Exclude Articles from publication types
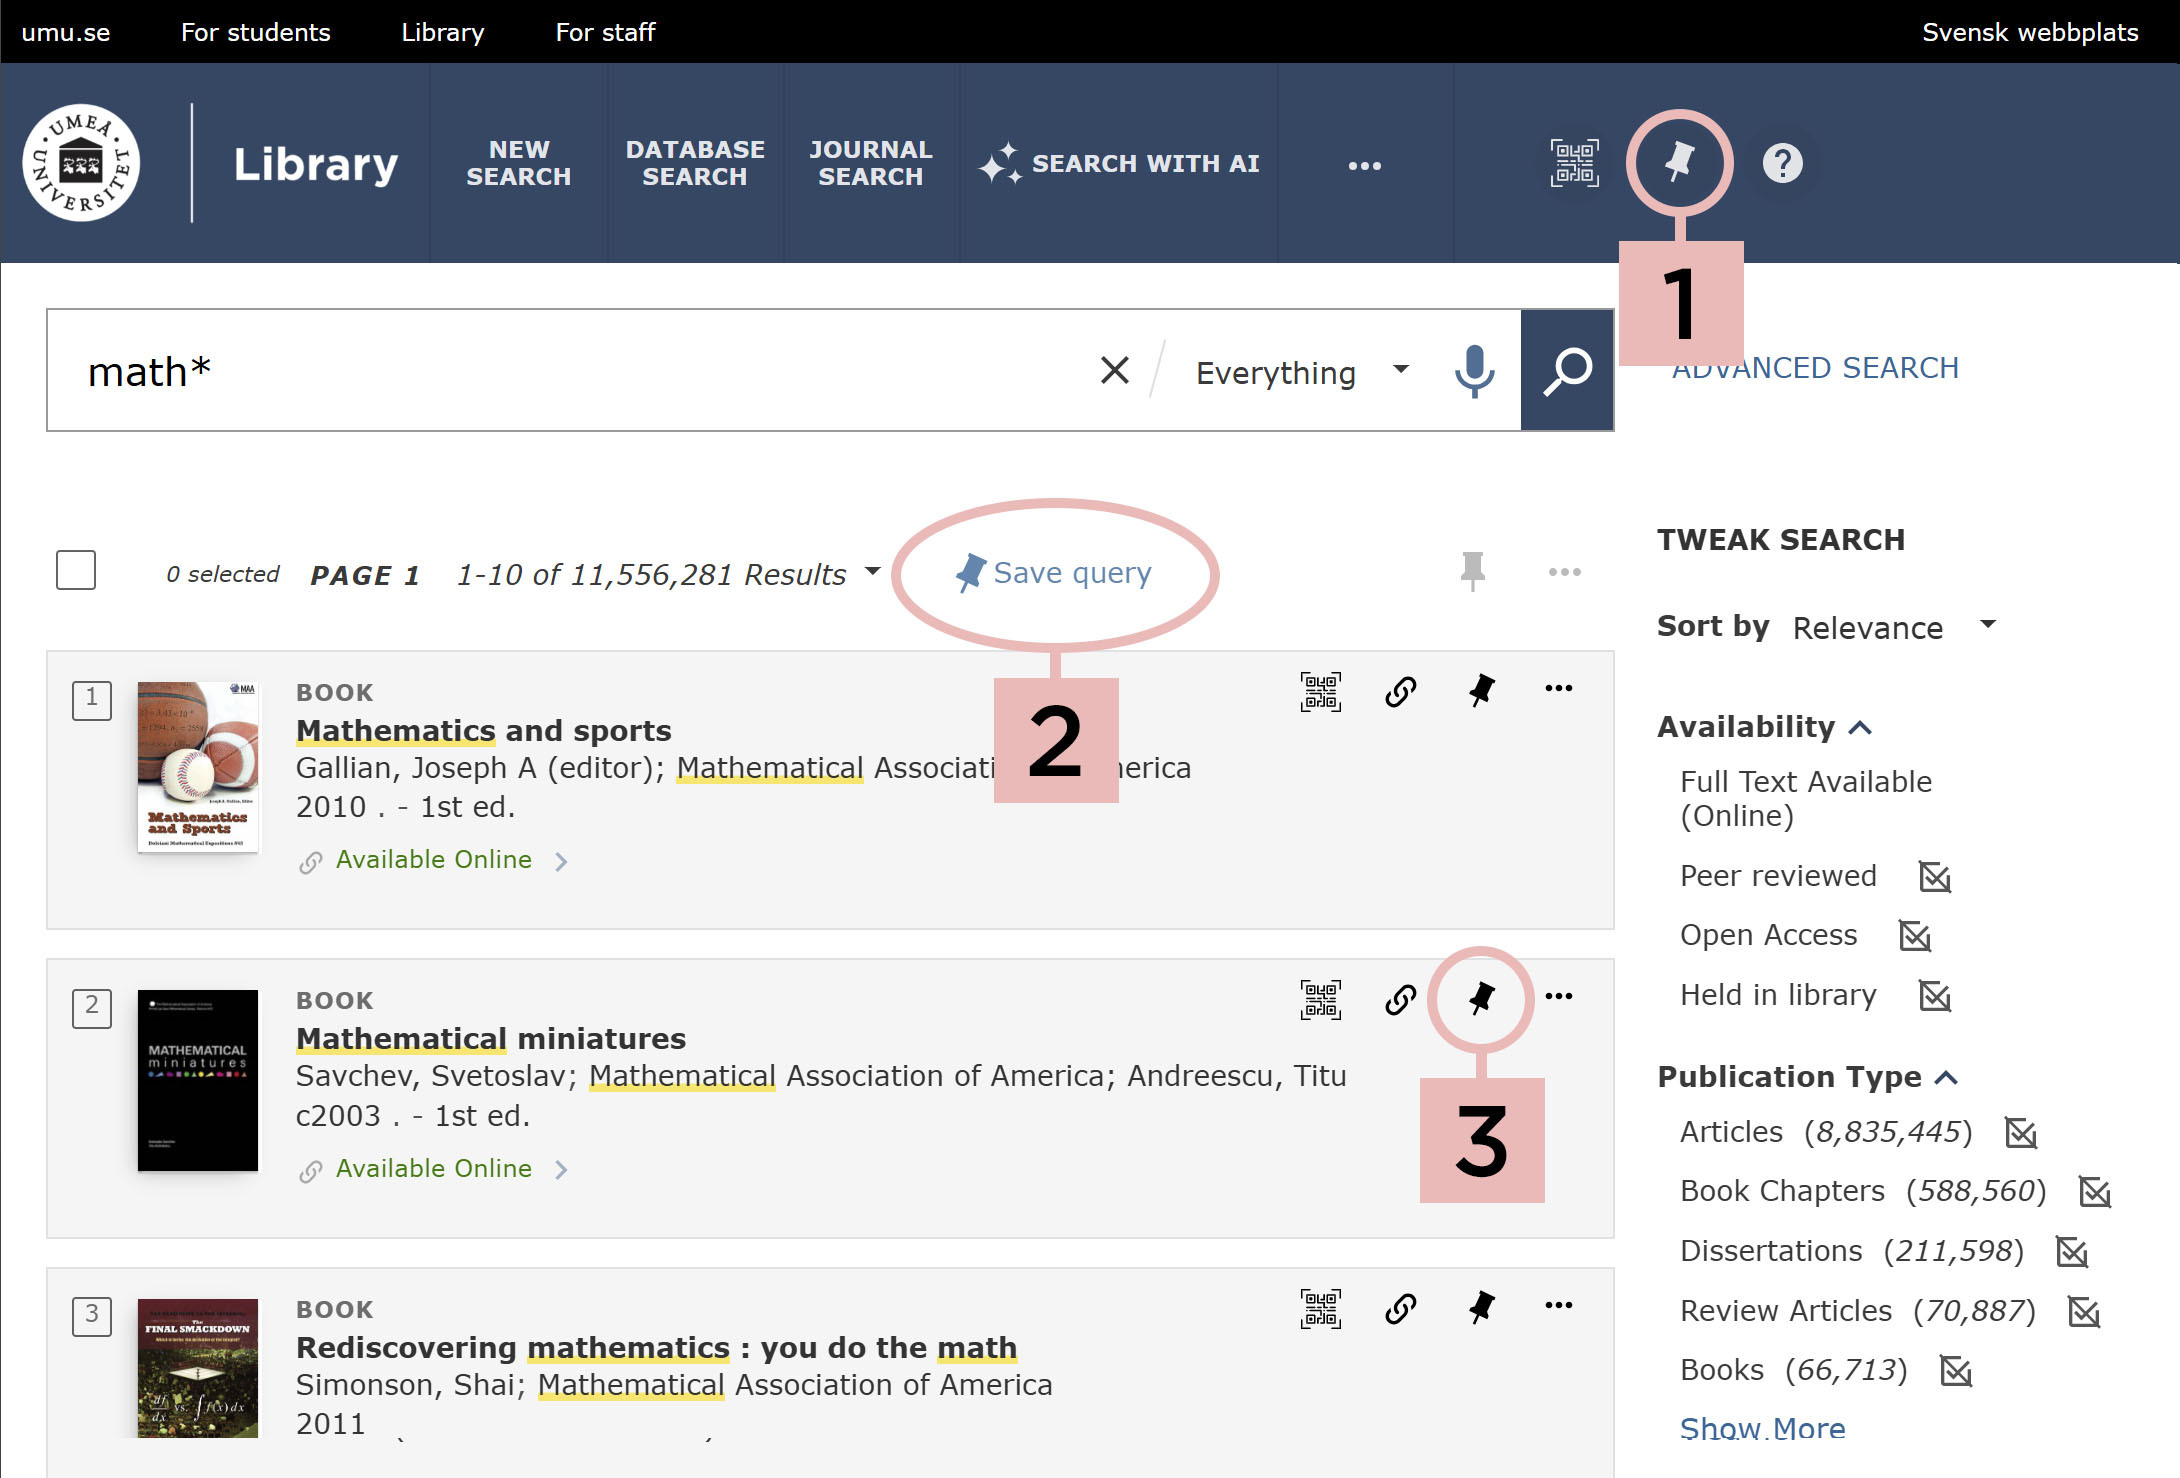The width and height of the screenshot is (2180, 1478). (x=2022, y=1133)
